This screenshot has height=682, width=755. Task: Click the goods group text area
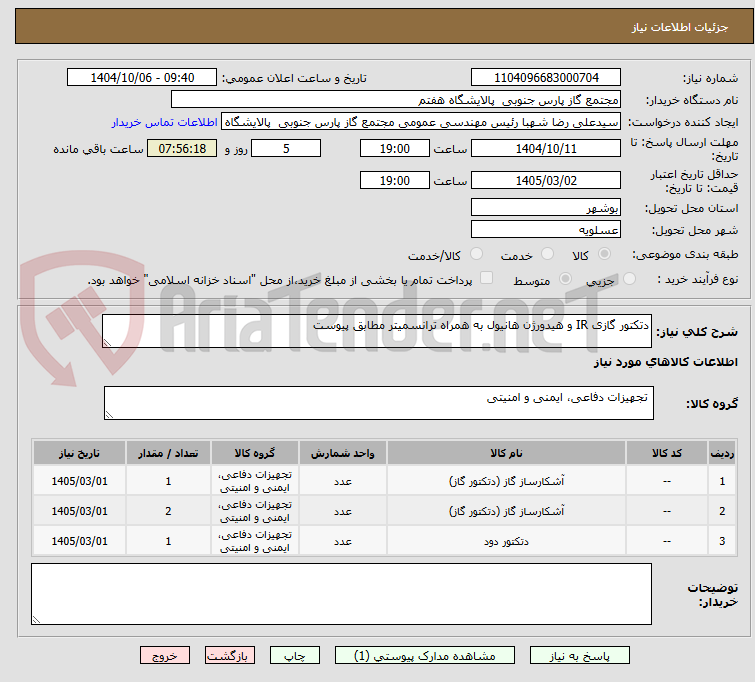click(x=379, y=403)
